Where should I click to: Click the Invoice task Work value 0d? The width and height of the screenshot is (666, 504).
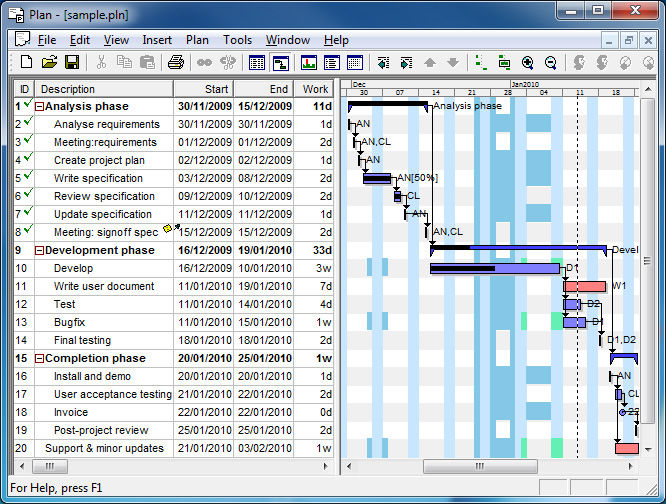point(326,412)
